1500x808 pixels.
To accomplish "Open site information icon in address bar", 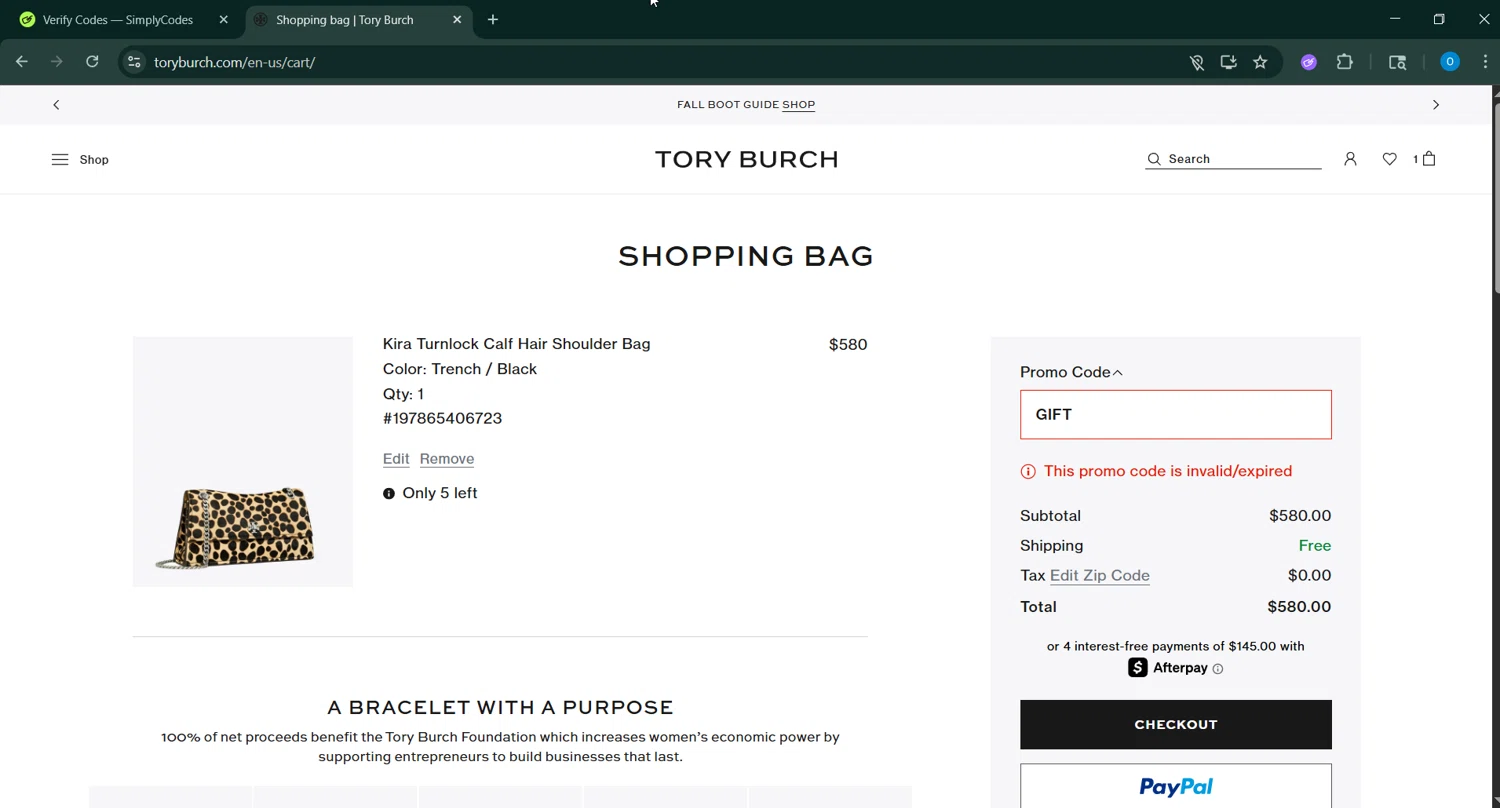I will (x=134, y=62).
